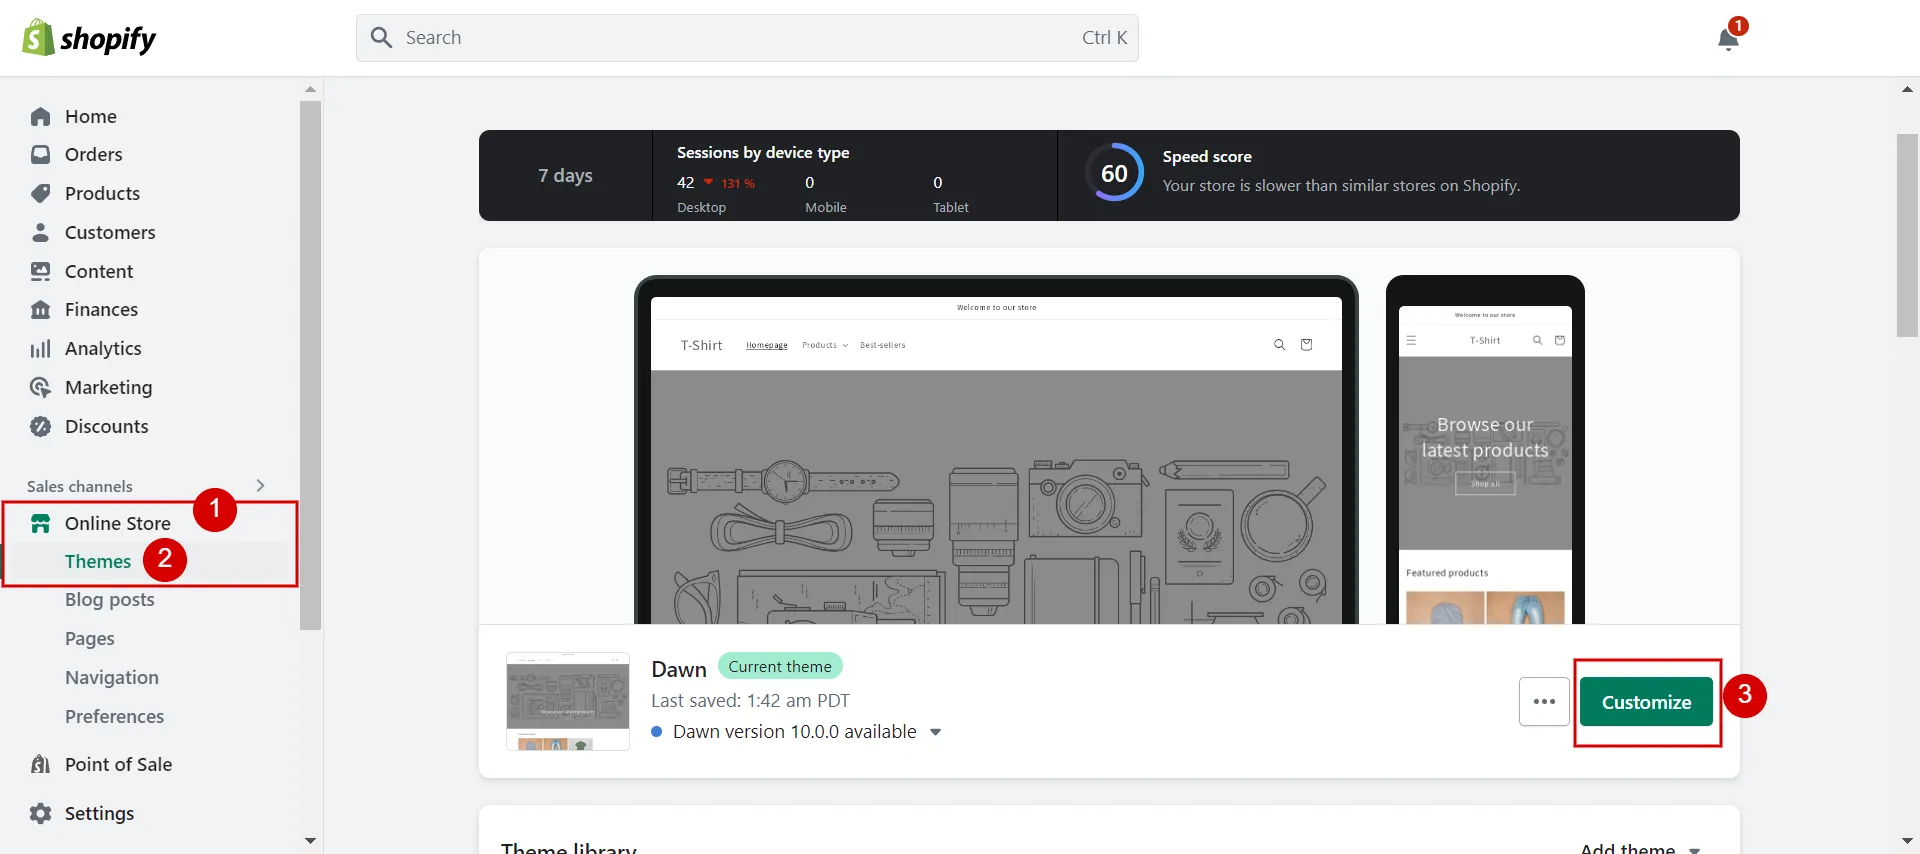Click the Customize button
Viewport: 1920px width, 854px height.
coord(1646,702)
